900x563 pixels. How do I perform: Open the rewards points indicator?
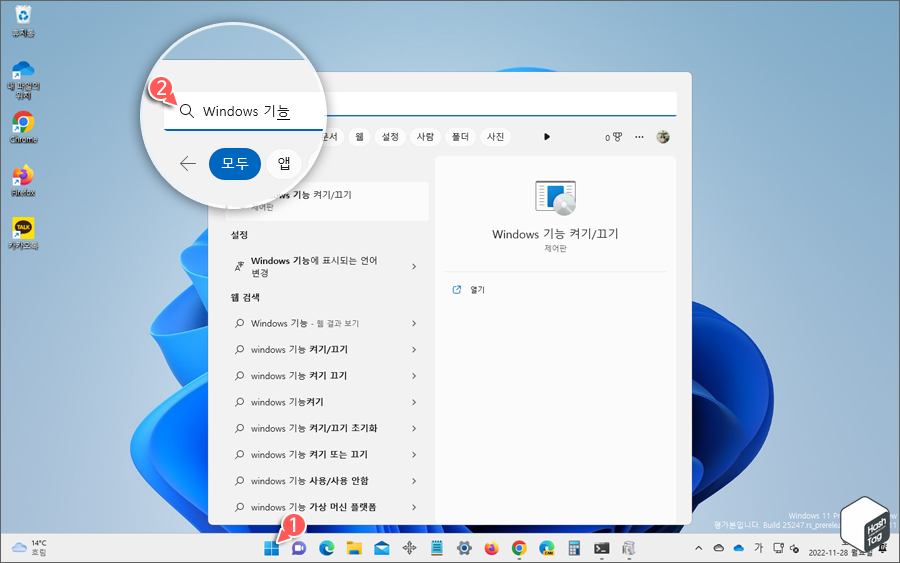[613, 137]
